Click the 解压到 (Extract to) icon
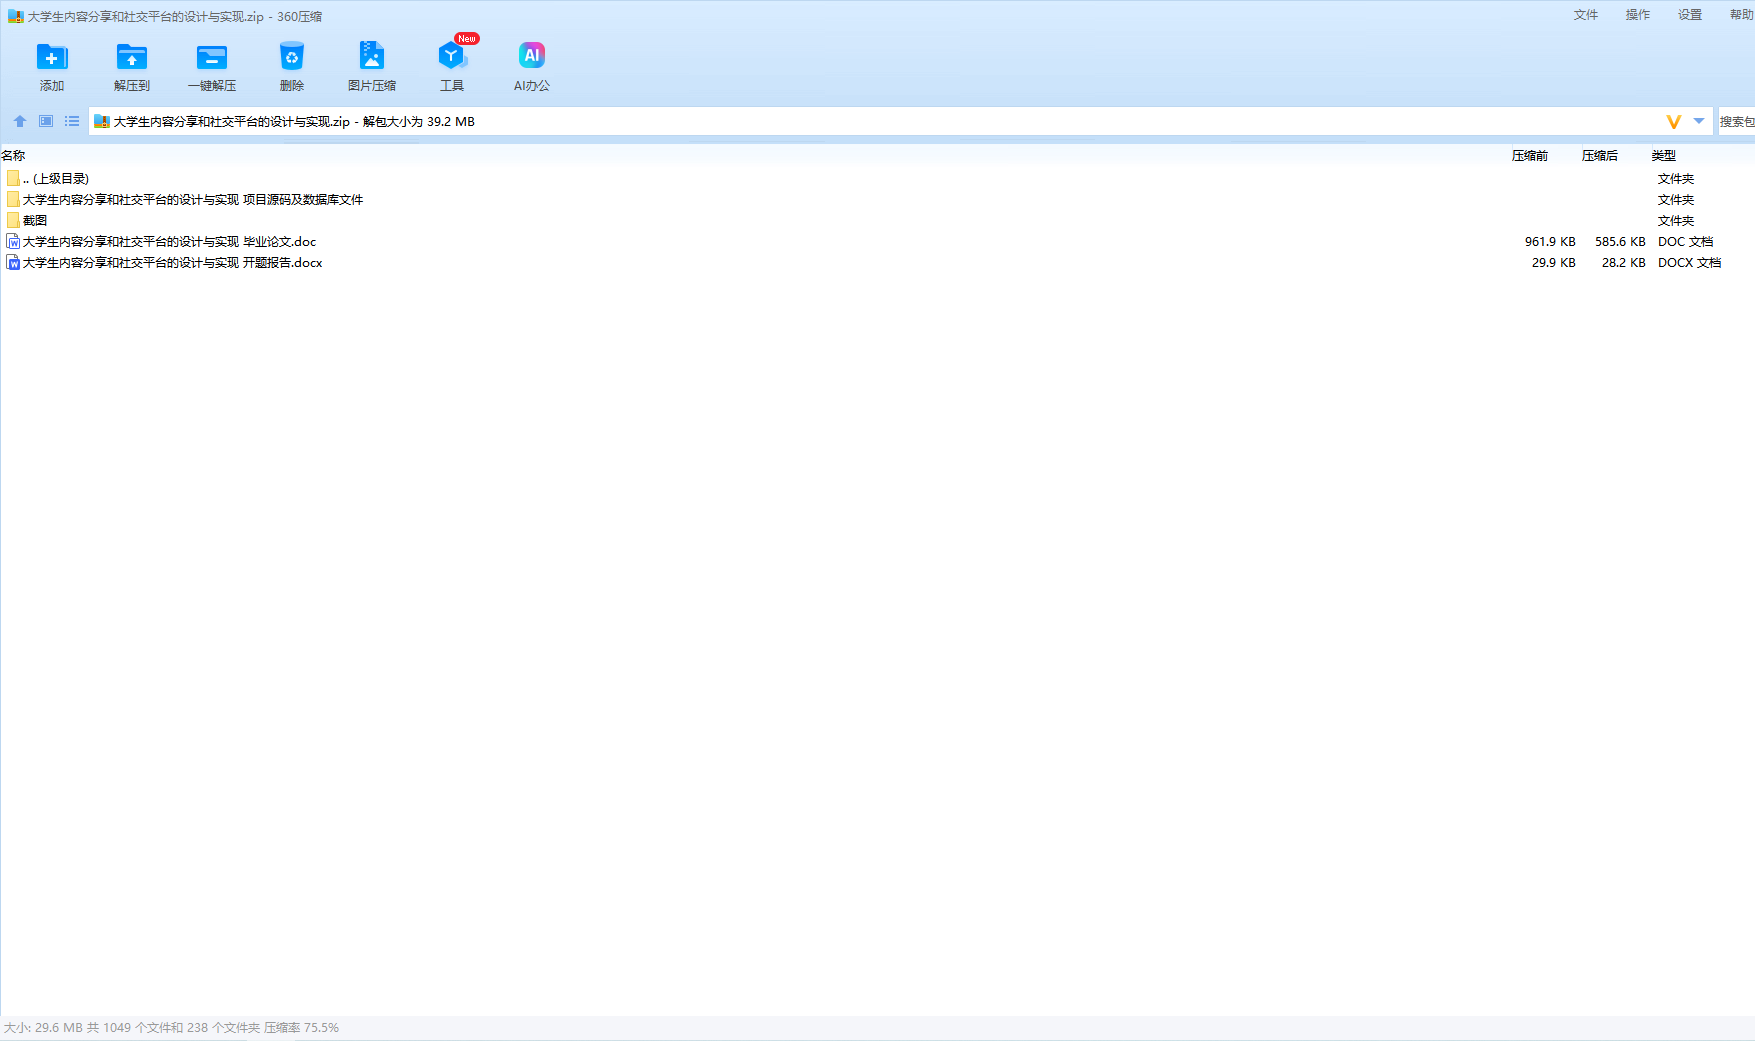 (x=132, y=67)
